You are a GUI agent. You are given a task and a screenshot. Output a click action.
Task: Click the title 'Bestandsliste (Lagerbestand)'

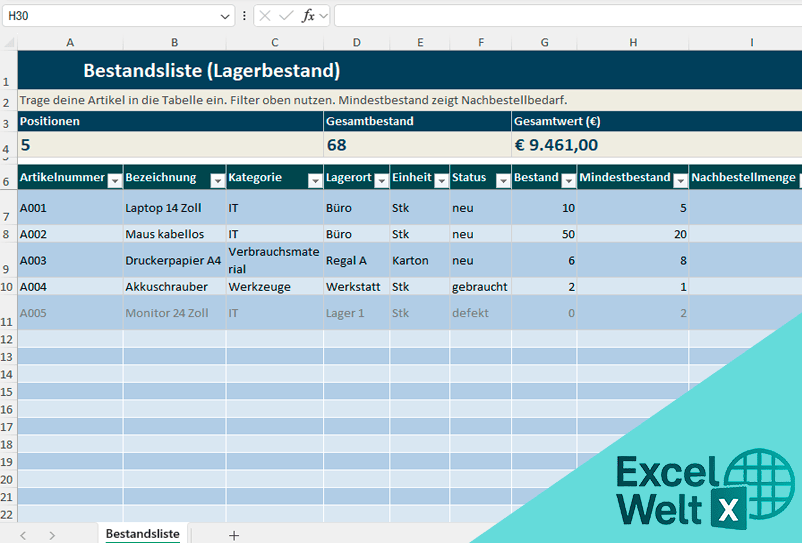click(212, 71)
